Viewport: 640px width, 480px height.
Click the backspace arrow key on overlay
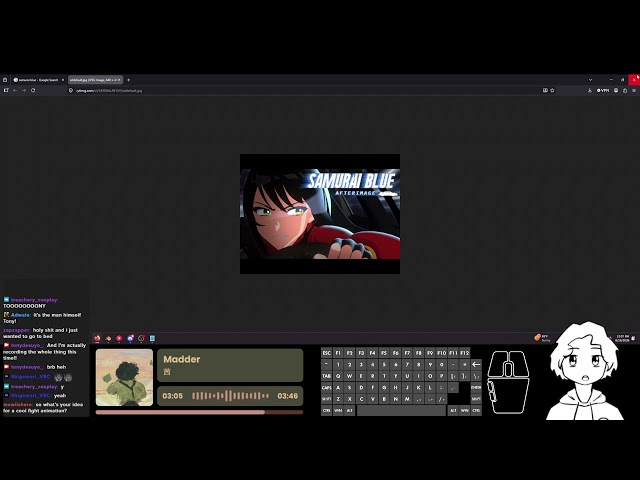[x=476, y=364]
